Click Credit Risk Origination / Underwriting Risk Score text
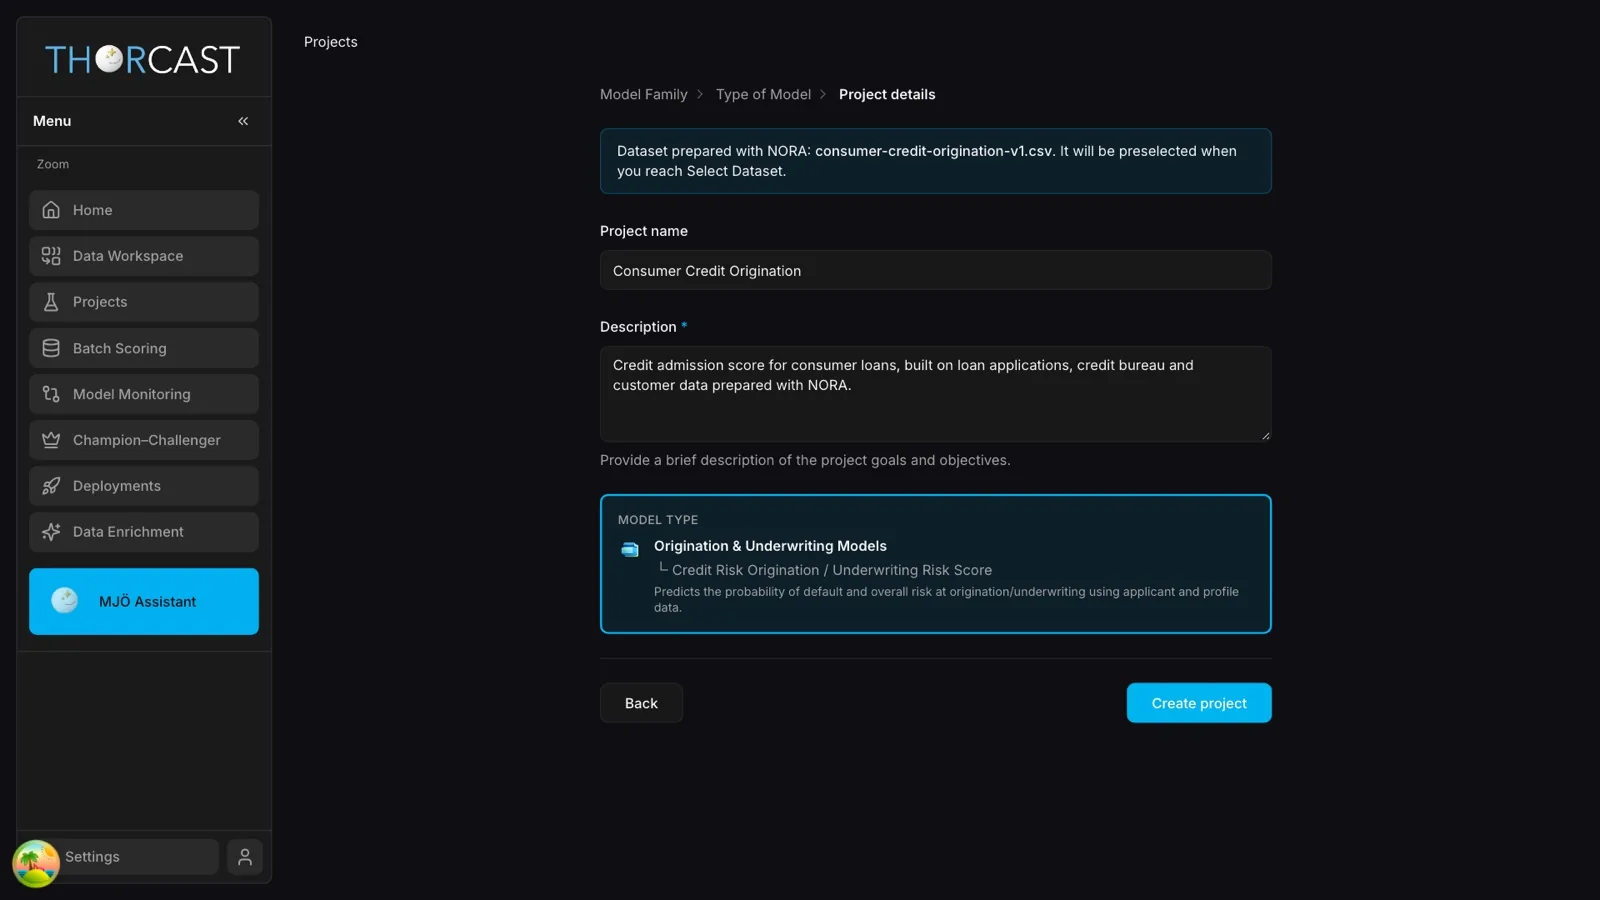 [x=832, y=570]
